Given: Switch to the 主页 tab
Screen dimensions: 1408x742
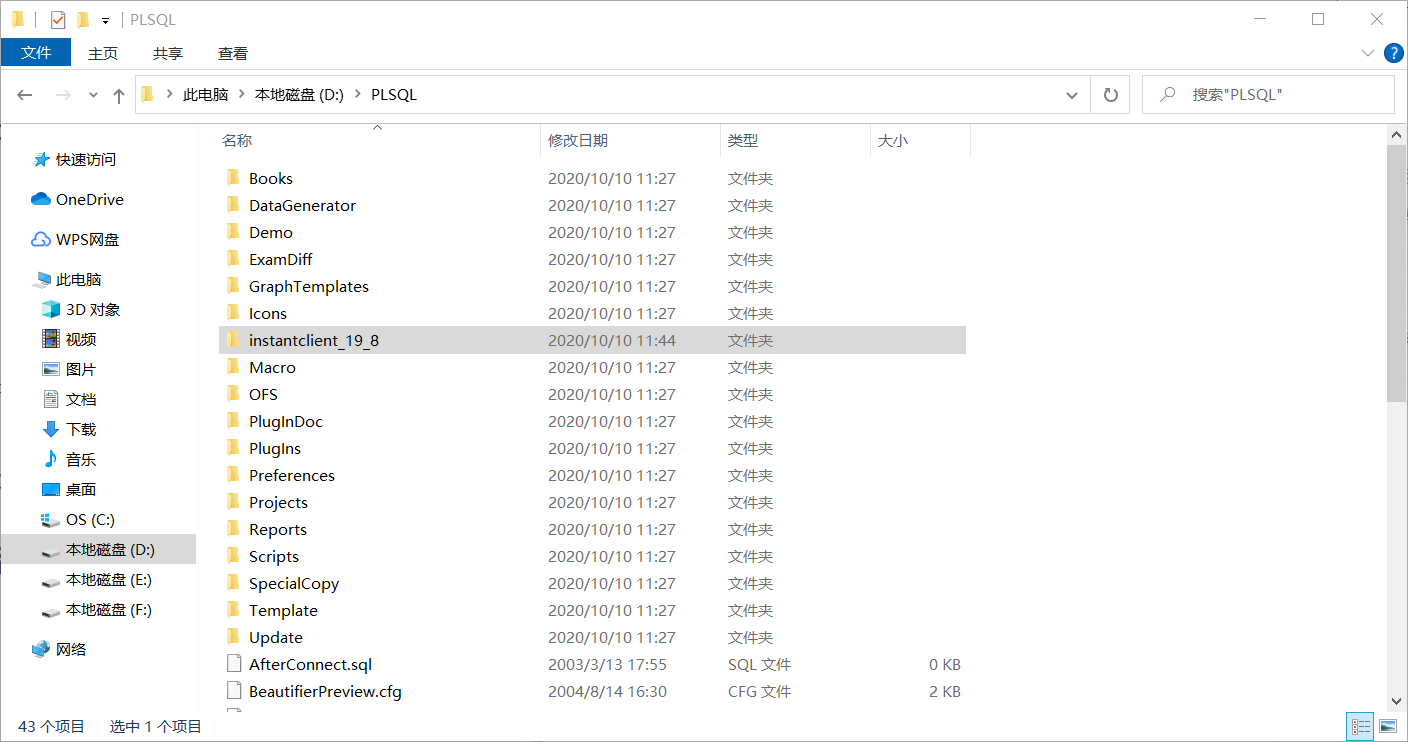Looking at the screenshot, I should coord(103,53).
